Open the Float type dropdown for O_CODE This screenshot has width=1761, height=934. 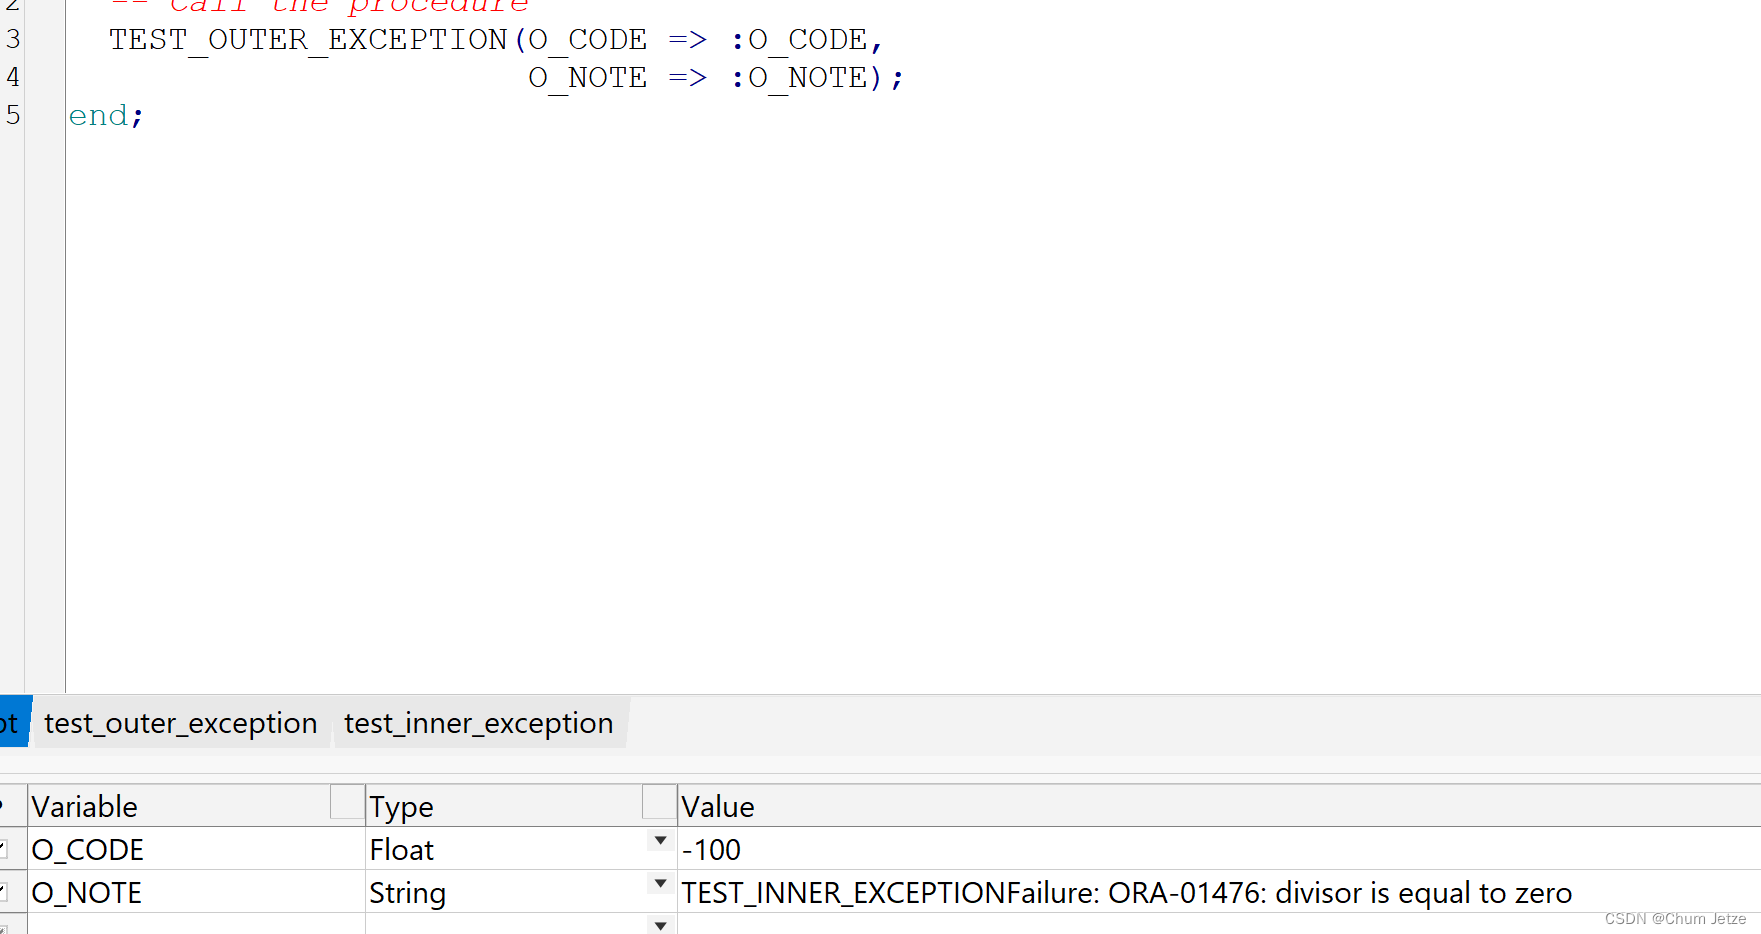click(x=660, y=841)
